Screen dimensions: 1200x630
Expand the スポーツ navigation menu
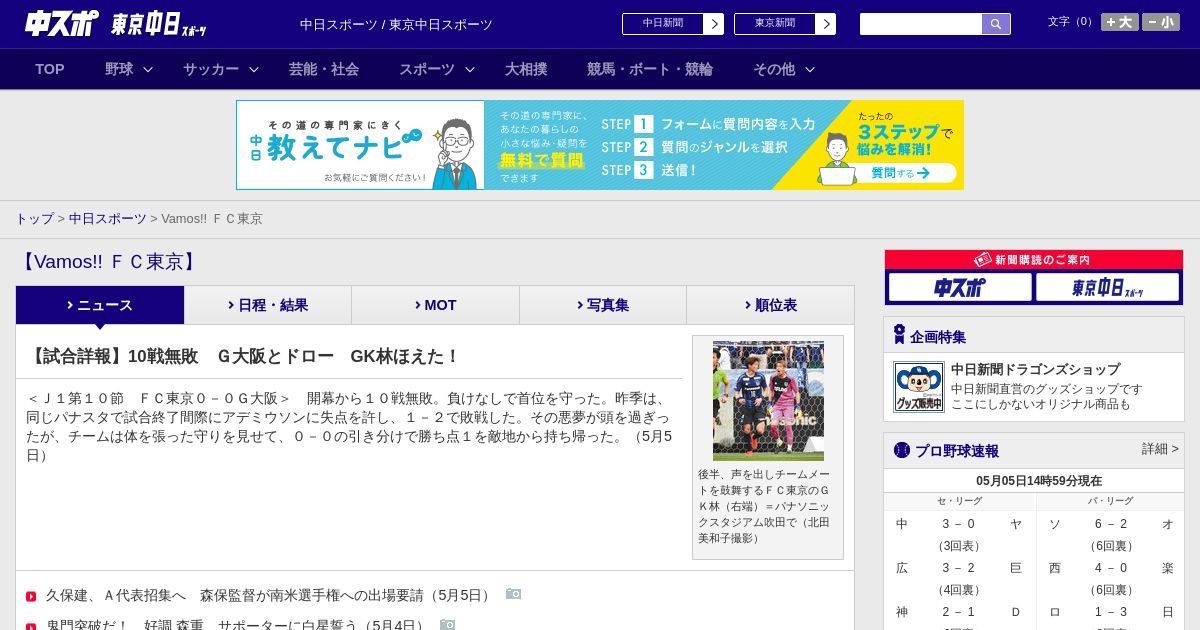coord(437,69)
